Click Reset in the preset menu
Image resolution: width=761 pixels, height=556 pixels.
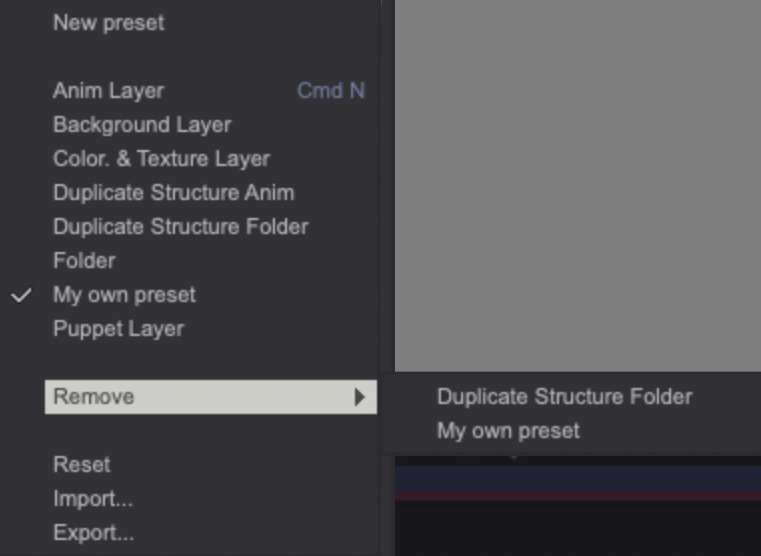81,464
